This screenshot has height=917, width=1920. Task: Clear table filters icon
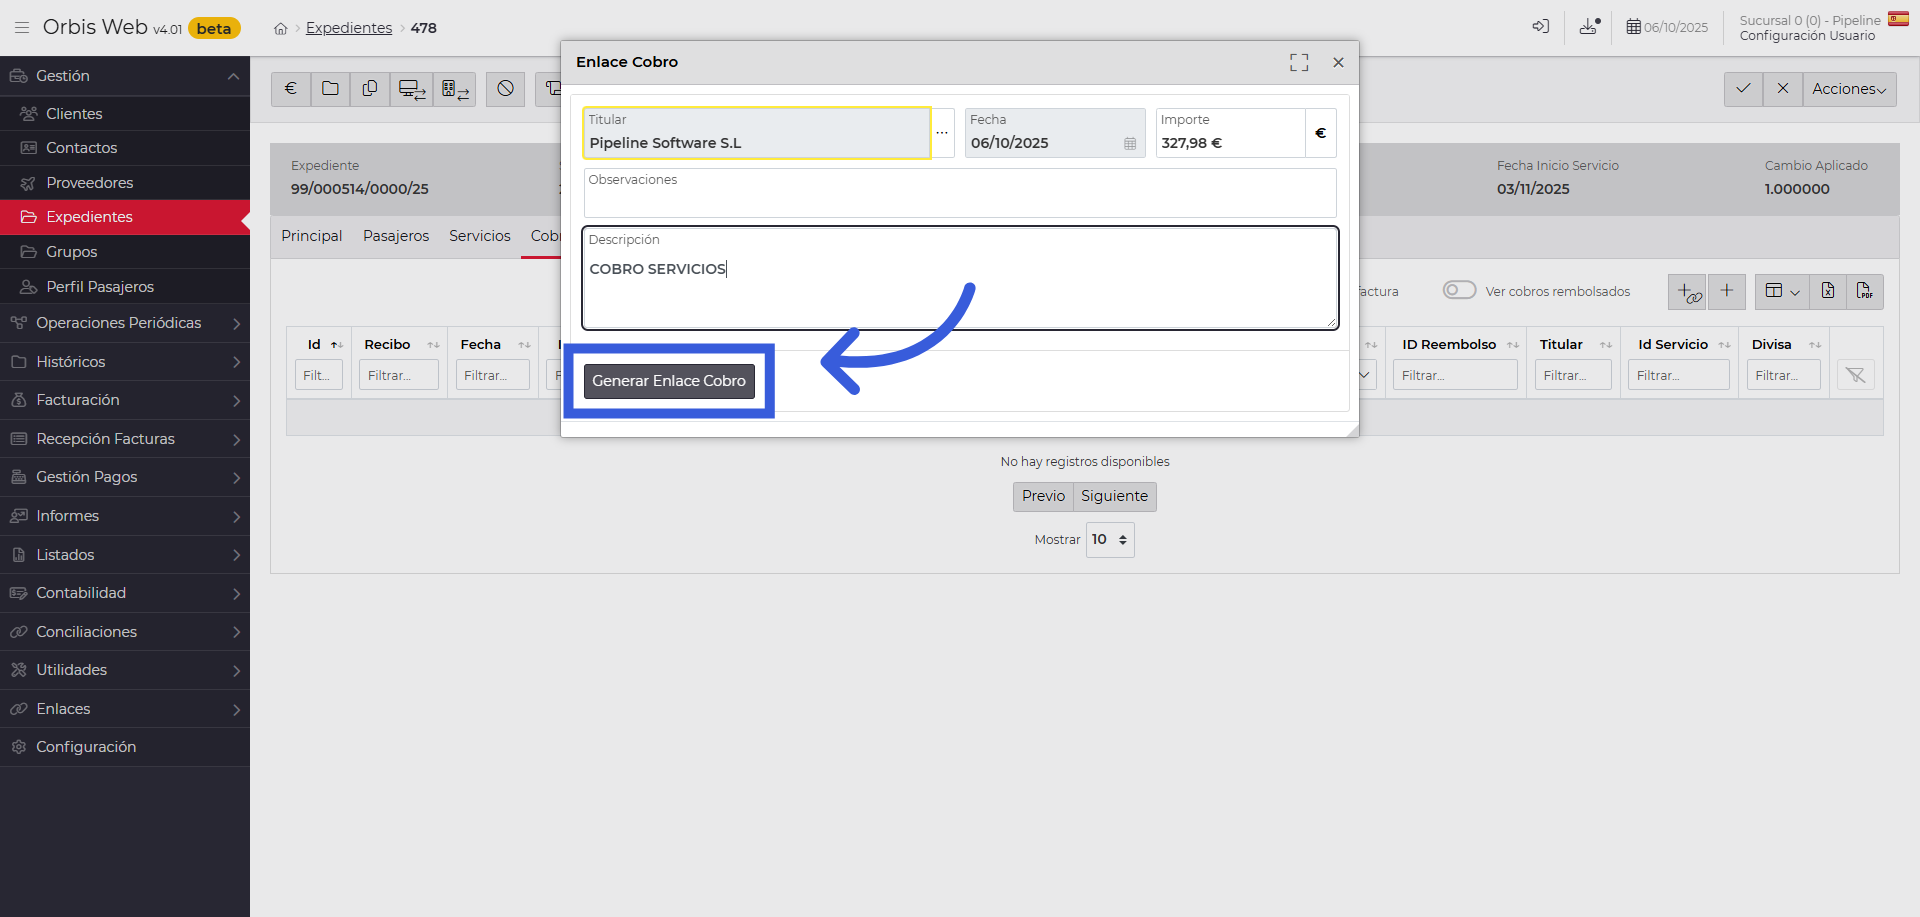[x=1856, y=375]
